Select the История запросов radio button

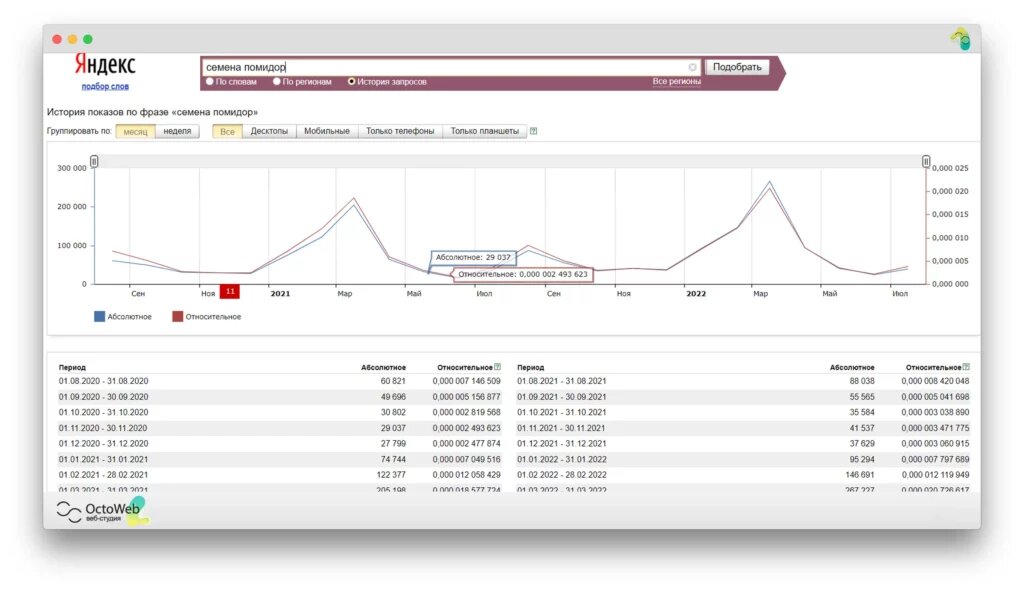351,82
